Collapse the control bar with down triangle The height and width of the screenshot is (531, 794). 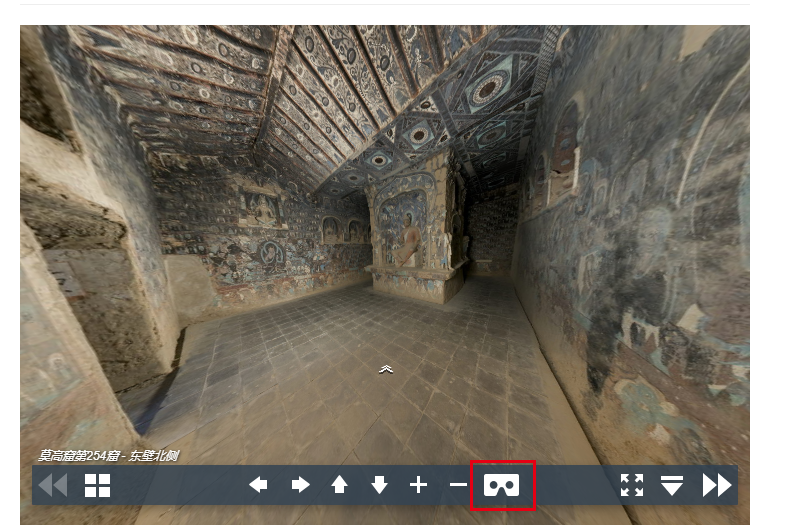point(672,485)
